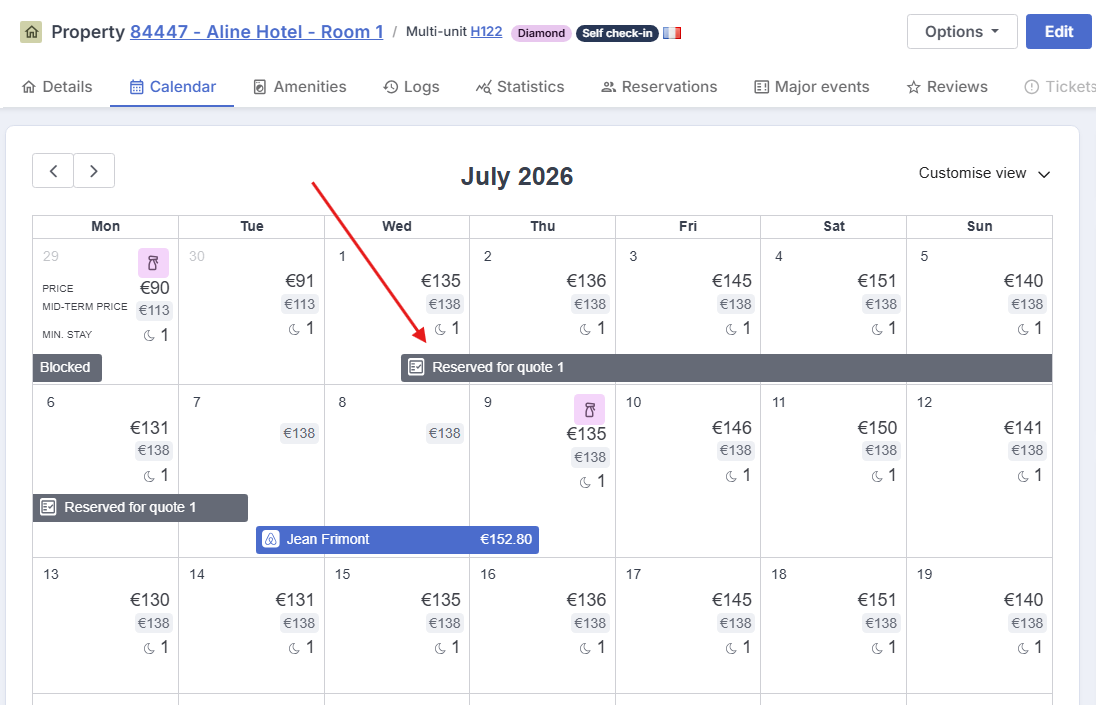Click the €146 price on July 10
The height and width of the screenshot is (705, 1096).
pos(731,428)
